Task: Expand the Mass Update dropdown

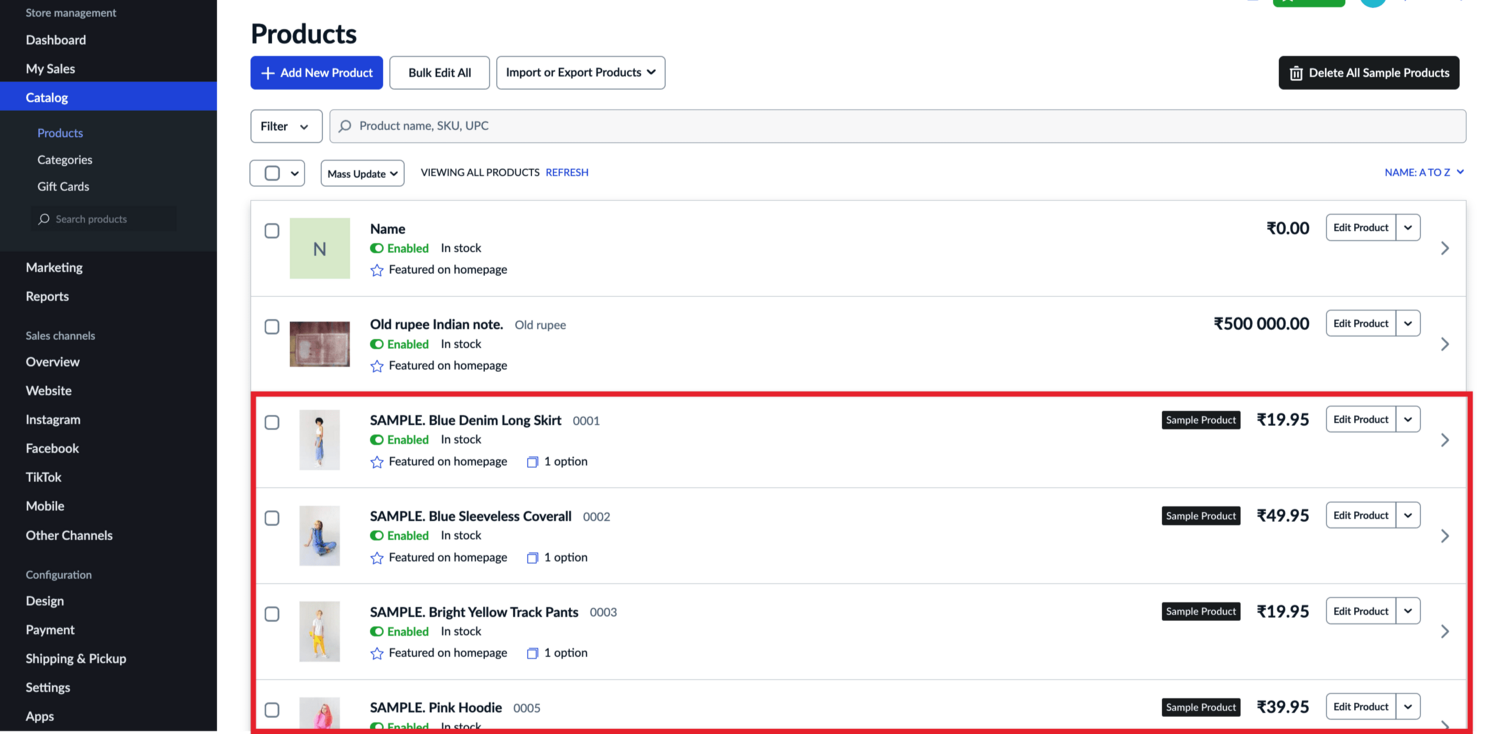Action: point(362,174)
